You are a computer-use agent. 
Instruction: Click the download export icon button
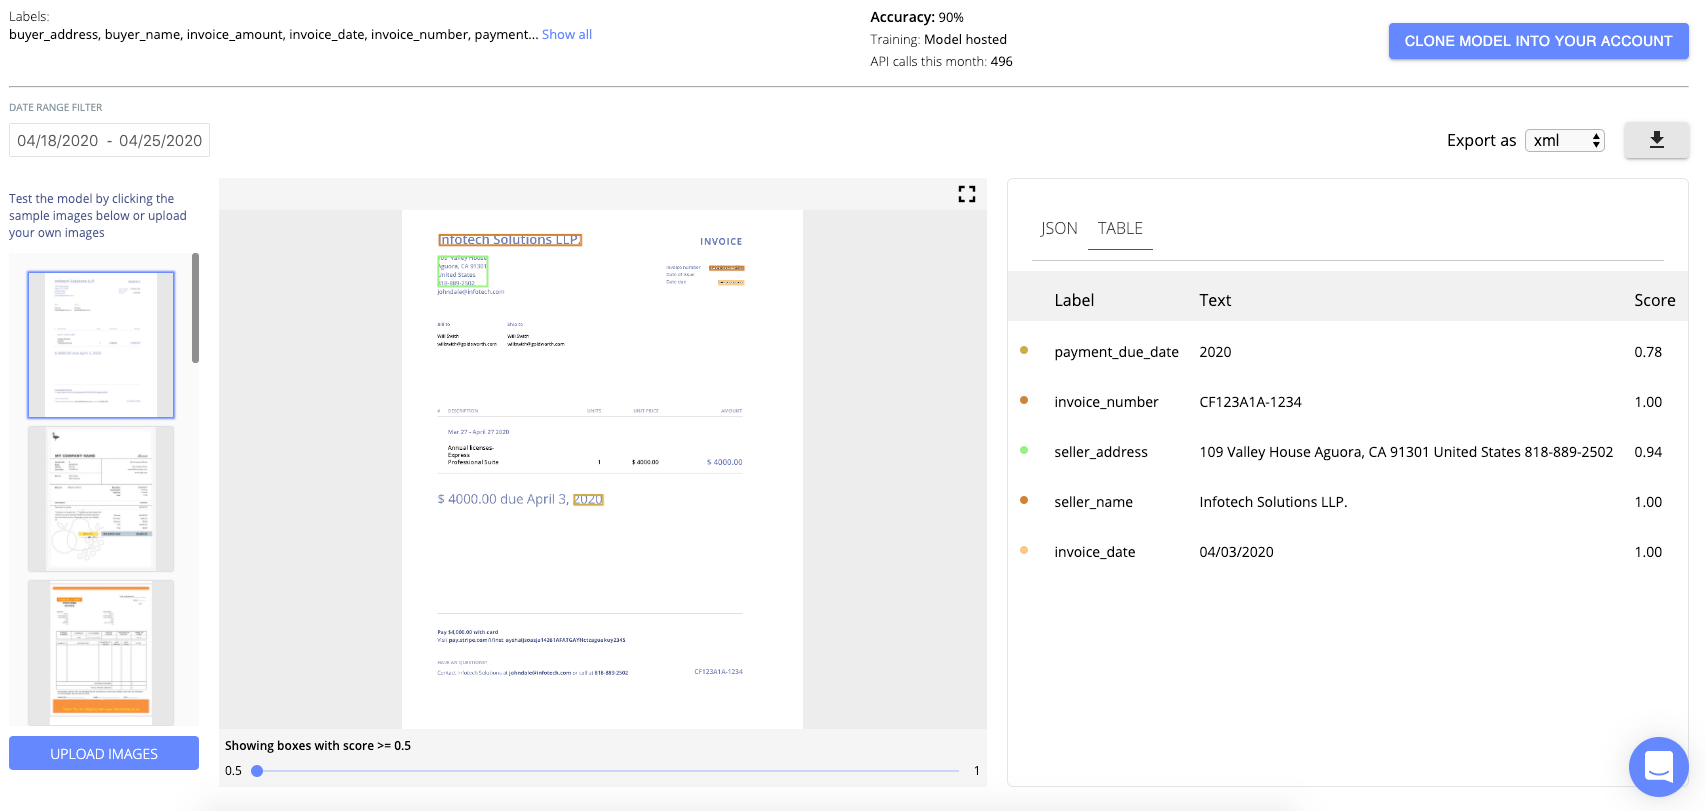tap(1656, 140)
